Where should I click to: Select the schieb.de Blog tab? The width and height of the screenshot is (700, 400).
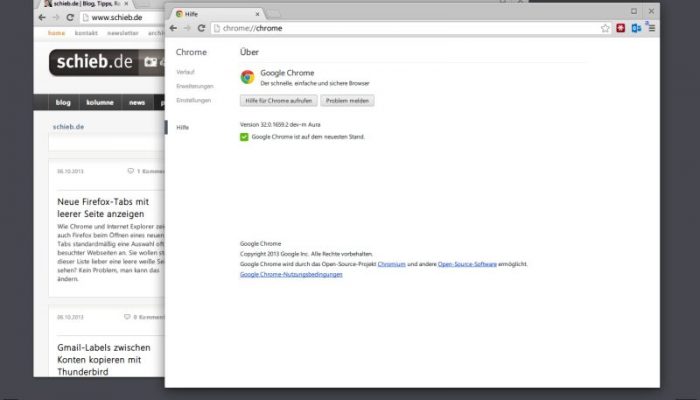(x=85, y=4)
